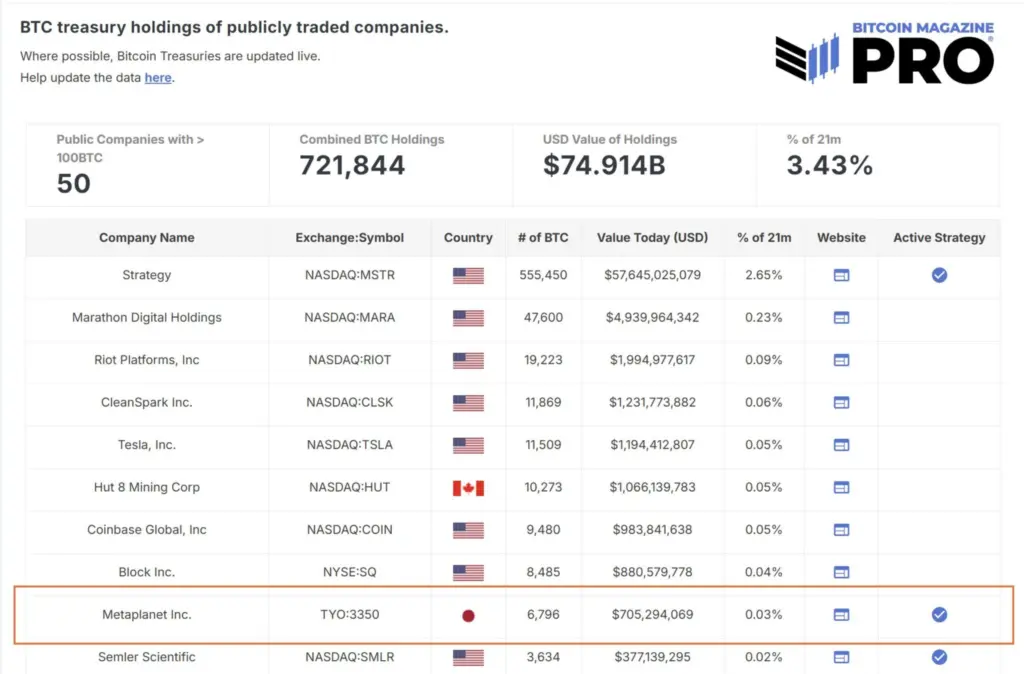Sort by Company Name column header
Image resolution: width=1024 pixels, height=674 pixels.
click(x=147, y=238)
